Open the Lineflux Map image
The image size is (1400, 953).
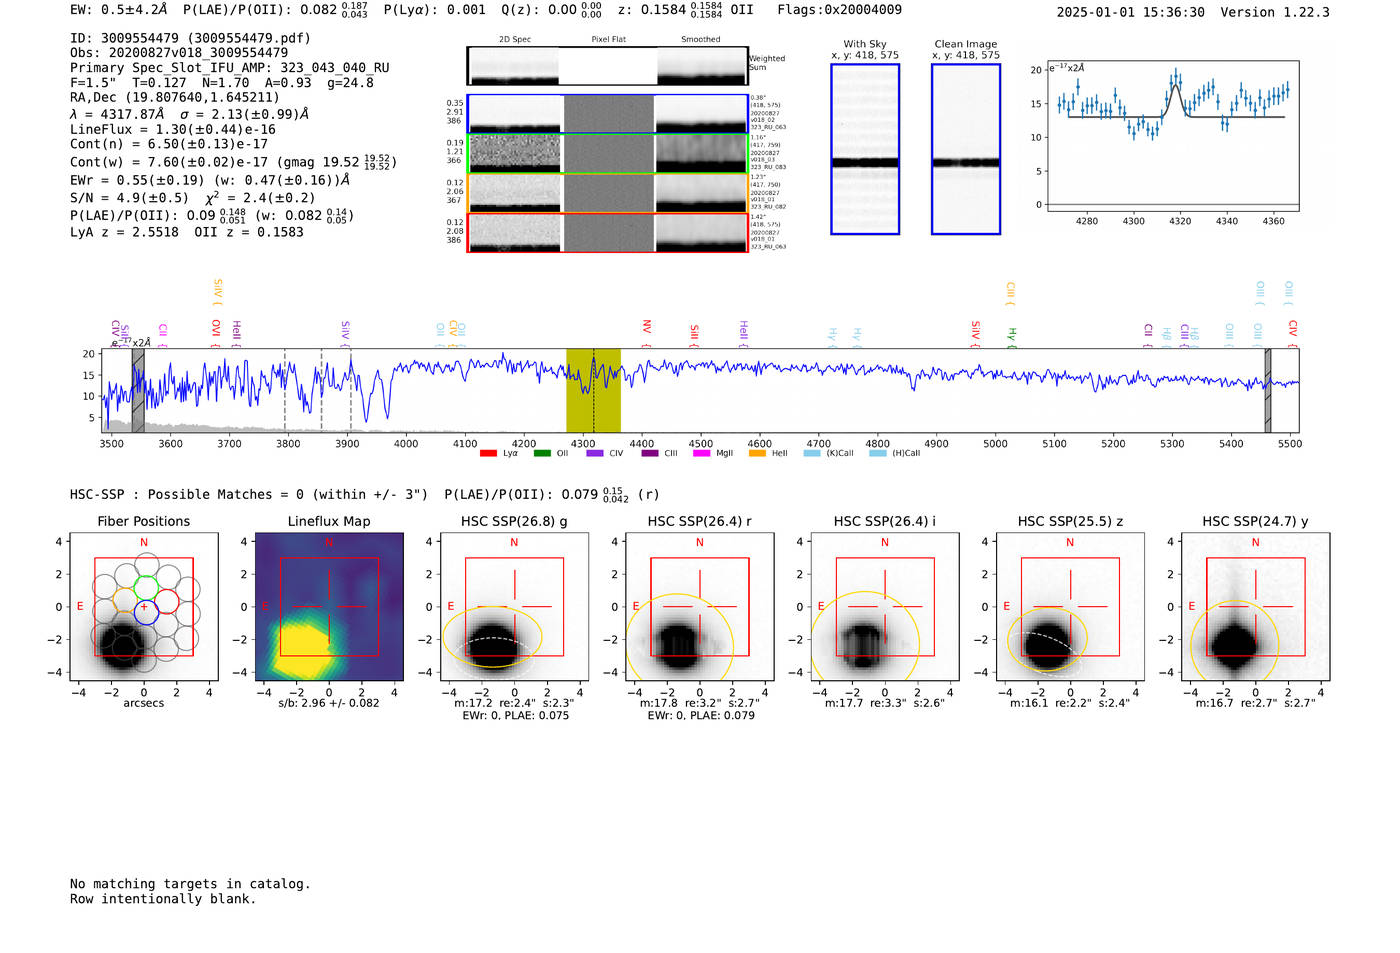tap(329, 606)
